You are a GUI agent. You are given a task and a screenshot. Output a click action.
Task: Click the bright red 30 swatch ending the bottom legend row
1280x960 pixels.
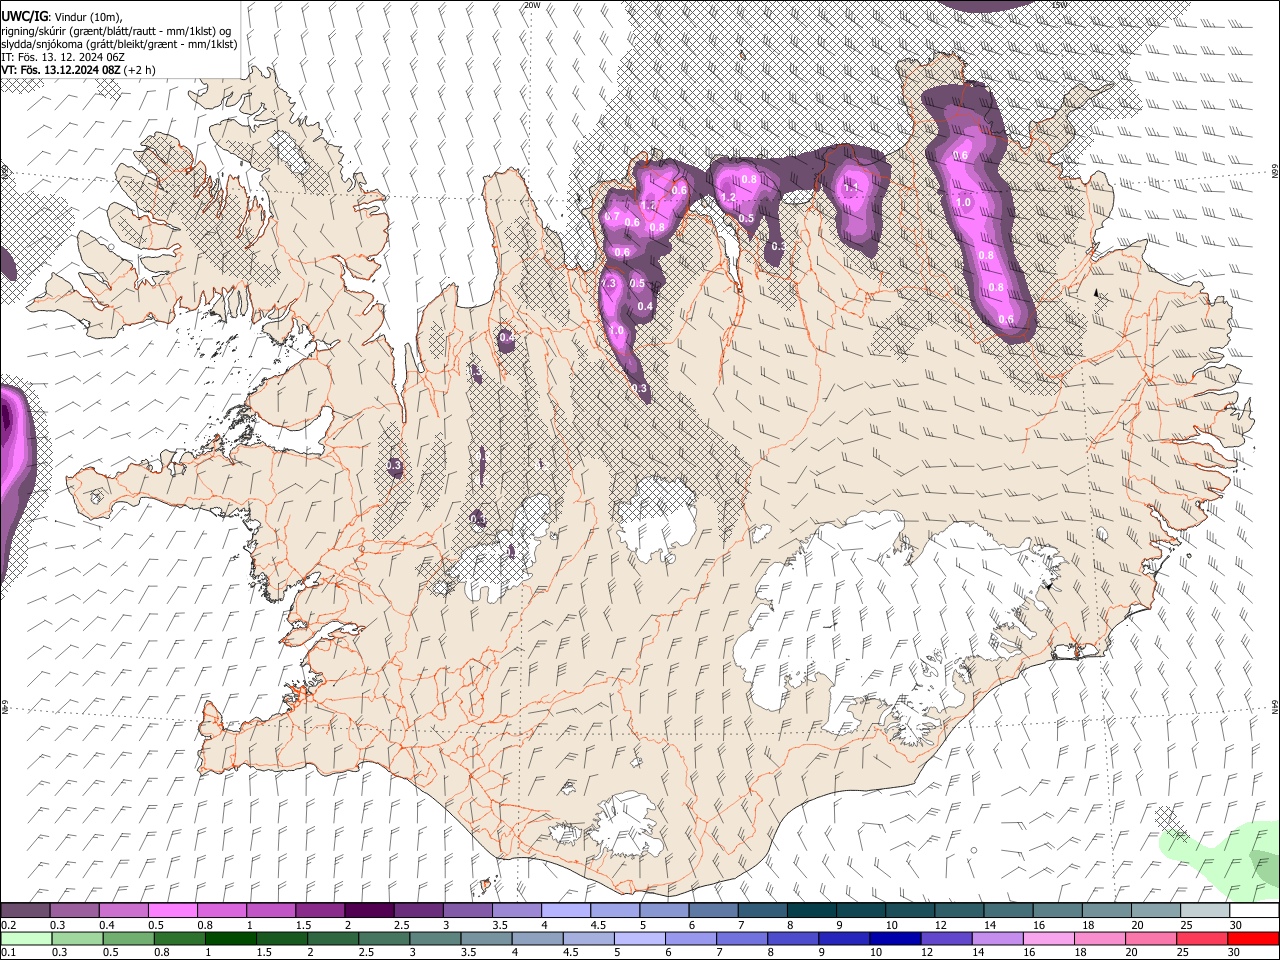(1253, 939)
